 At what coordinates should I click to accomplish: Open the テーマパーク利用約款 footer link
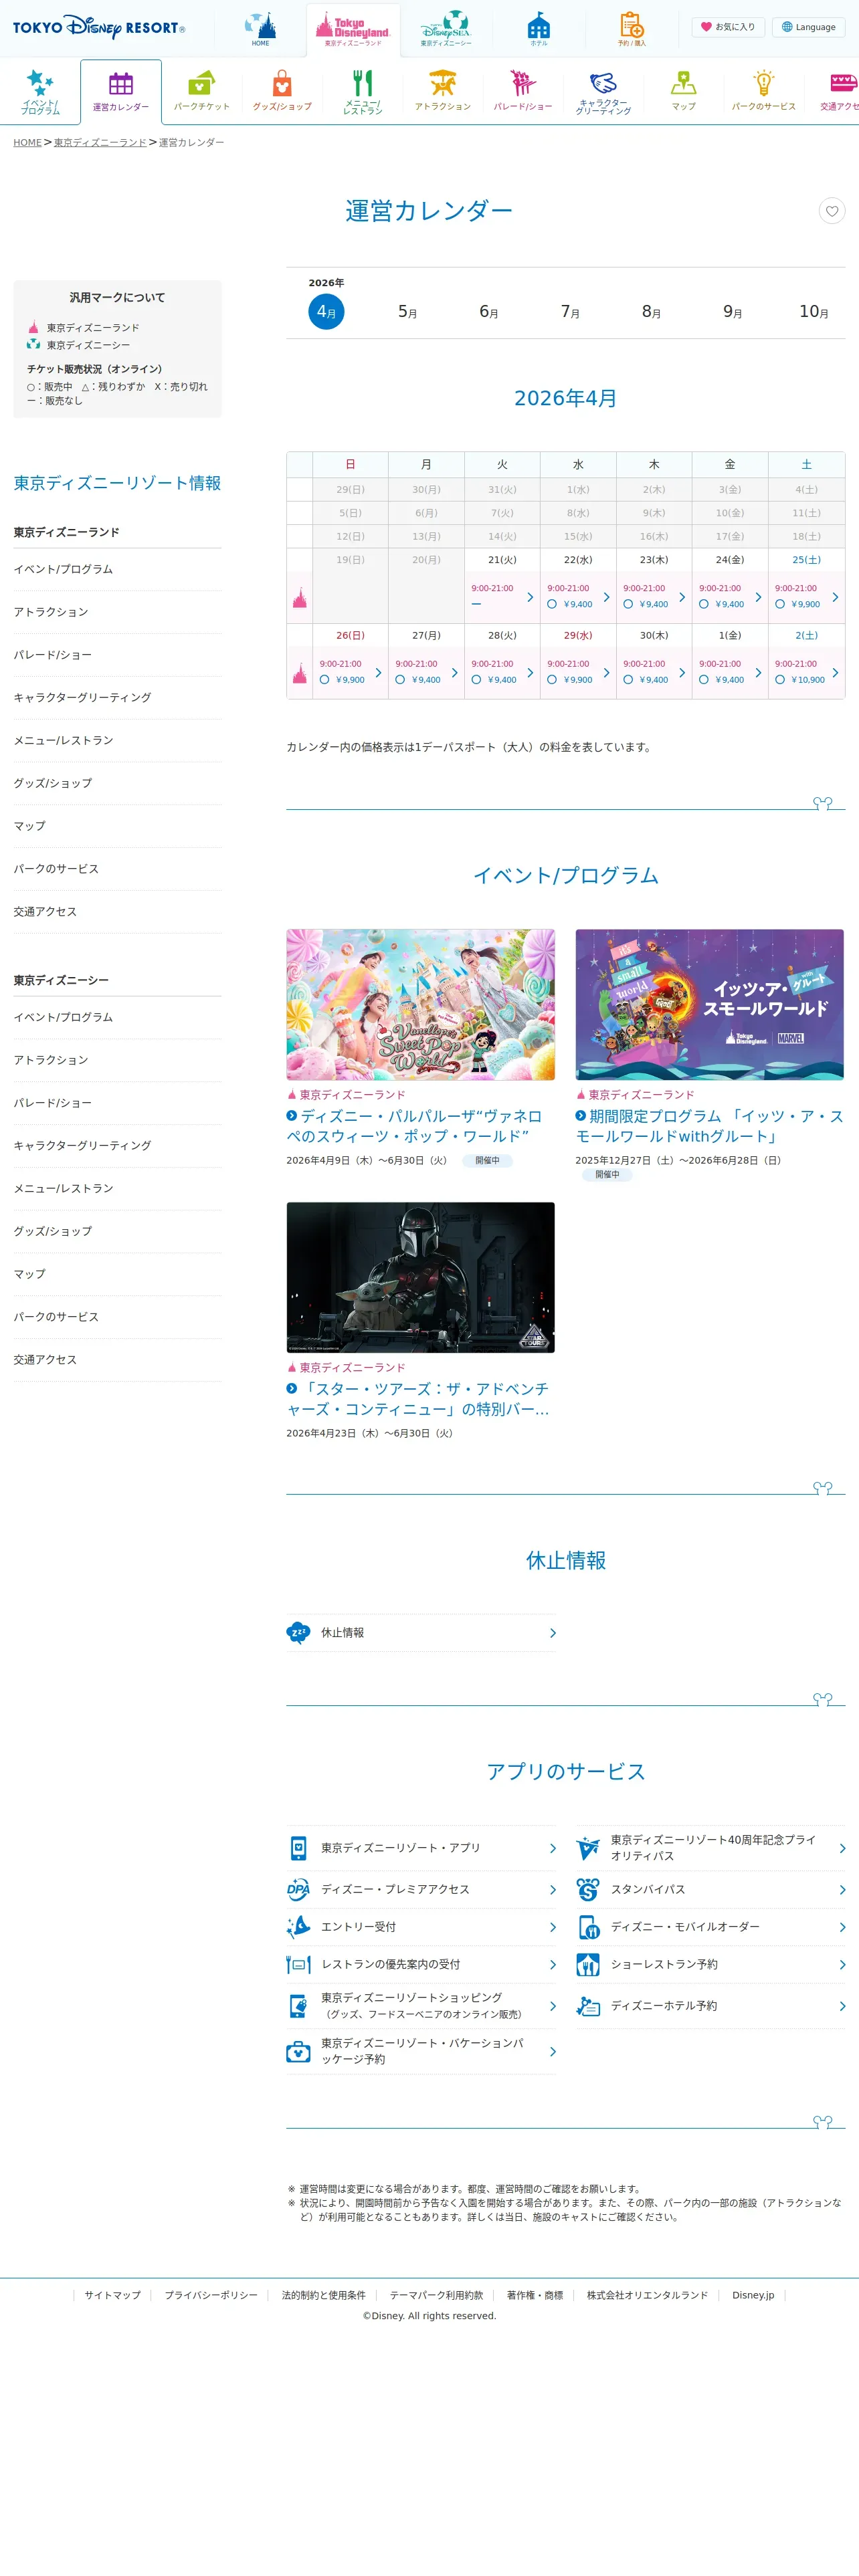[436, 2295]
